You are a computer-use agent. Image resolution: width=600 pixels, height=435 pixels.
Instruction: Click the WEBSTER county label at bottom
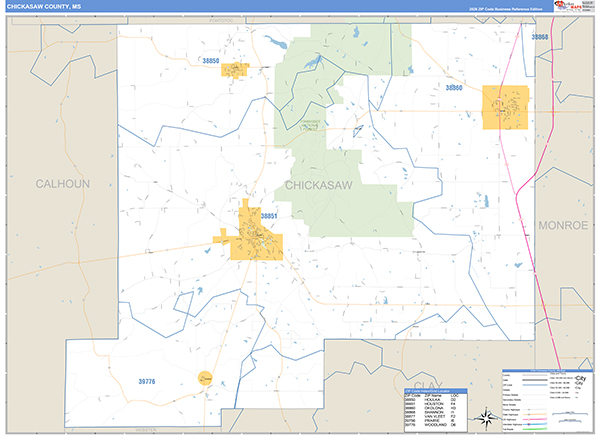click(146, 430)
